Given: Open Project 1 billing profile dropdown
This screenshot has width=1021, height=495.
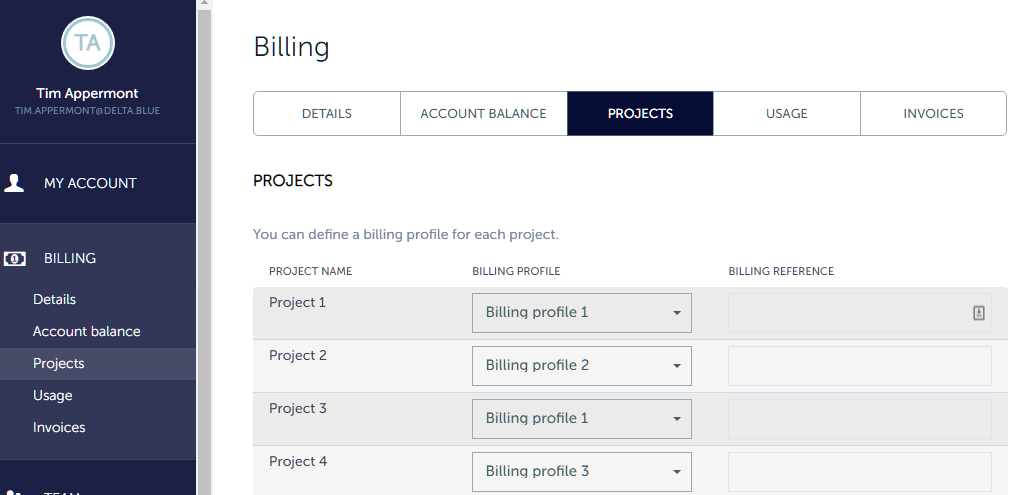Looking at the screenshot, I should [x=581, y=313].
